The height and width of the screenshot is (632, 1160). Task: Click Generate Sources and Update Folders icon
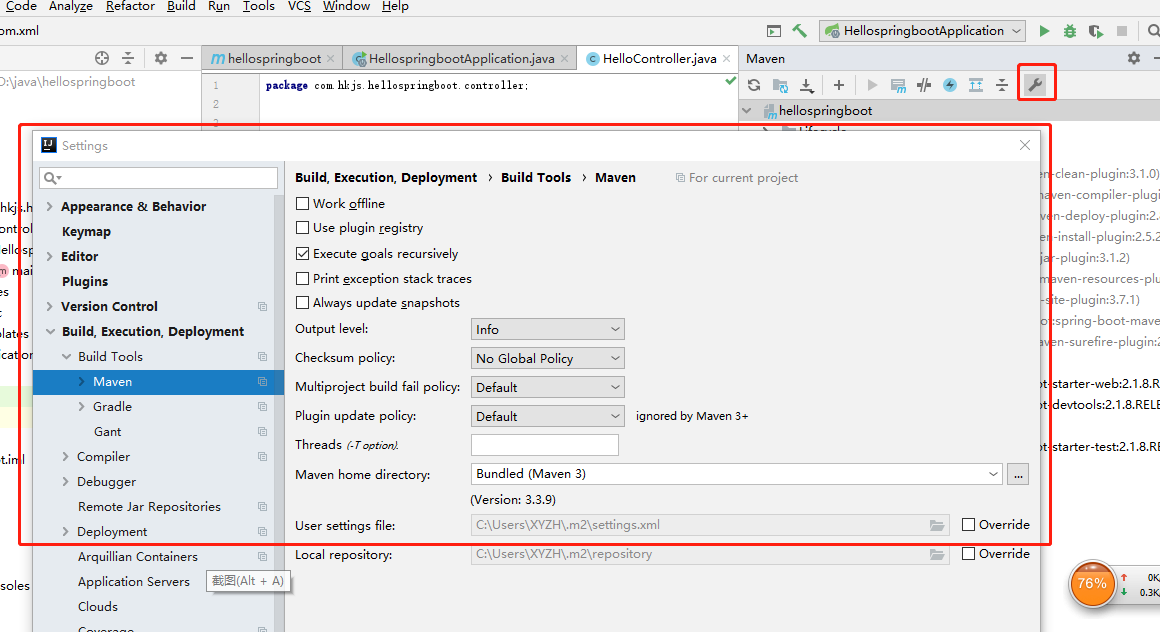coord(780,85)
